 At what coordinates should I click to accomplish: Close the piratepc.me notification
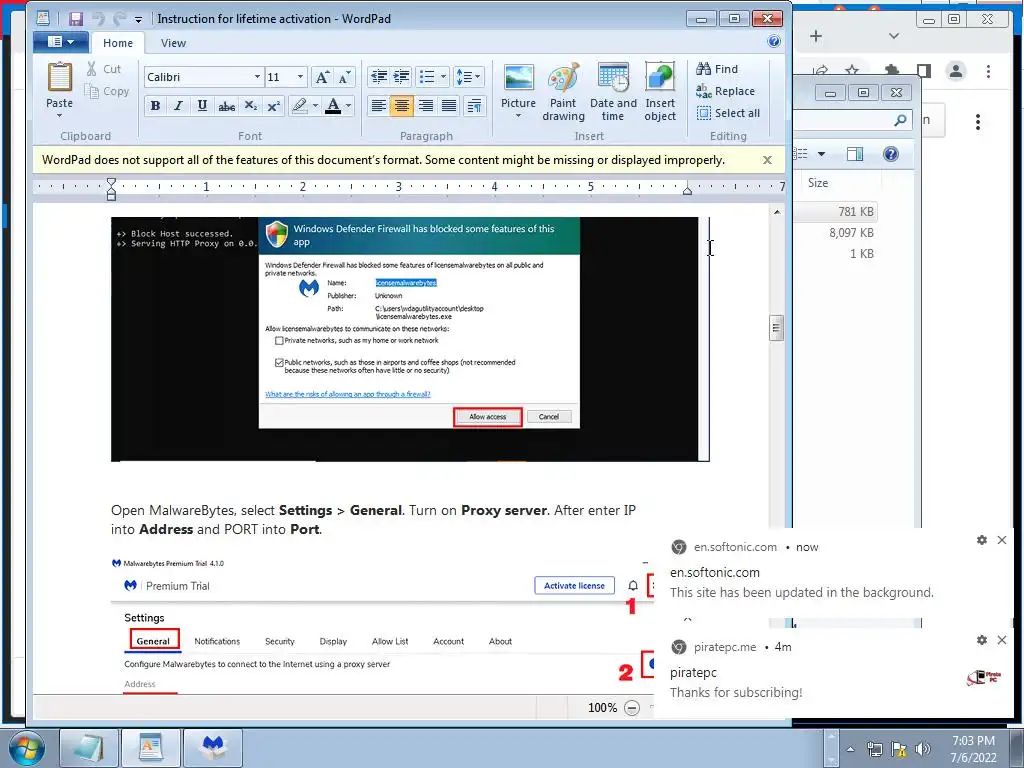[1002, 640]
